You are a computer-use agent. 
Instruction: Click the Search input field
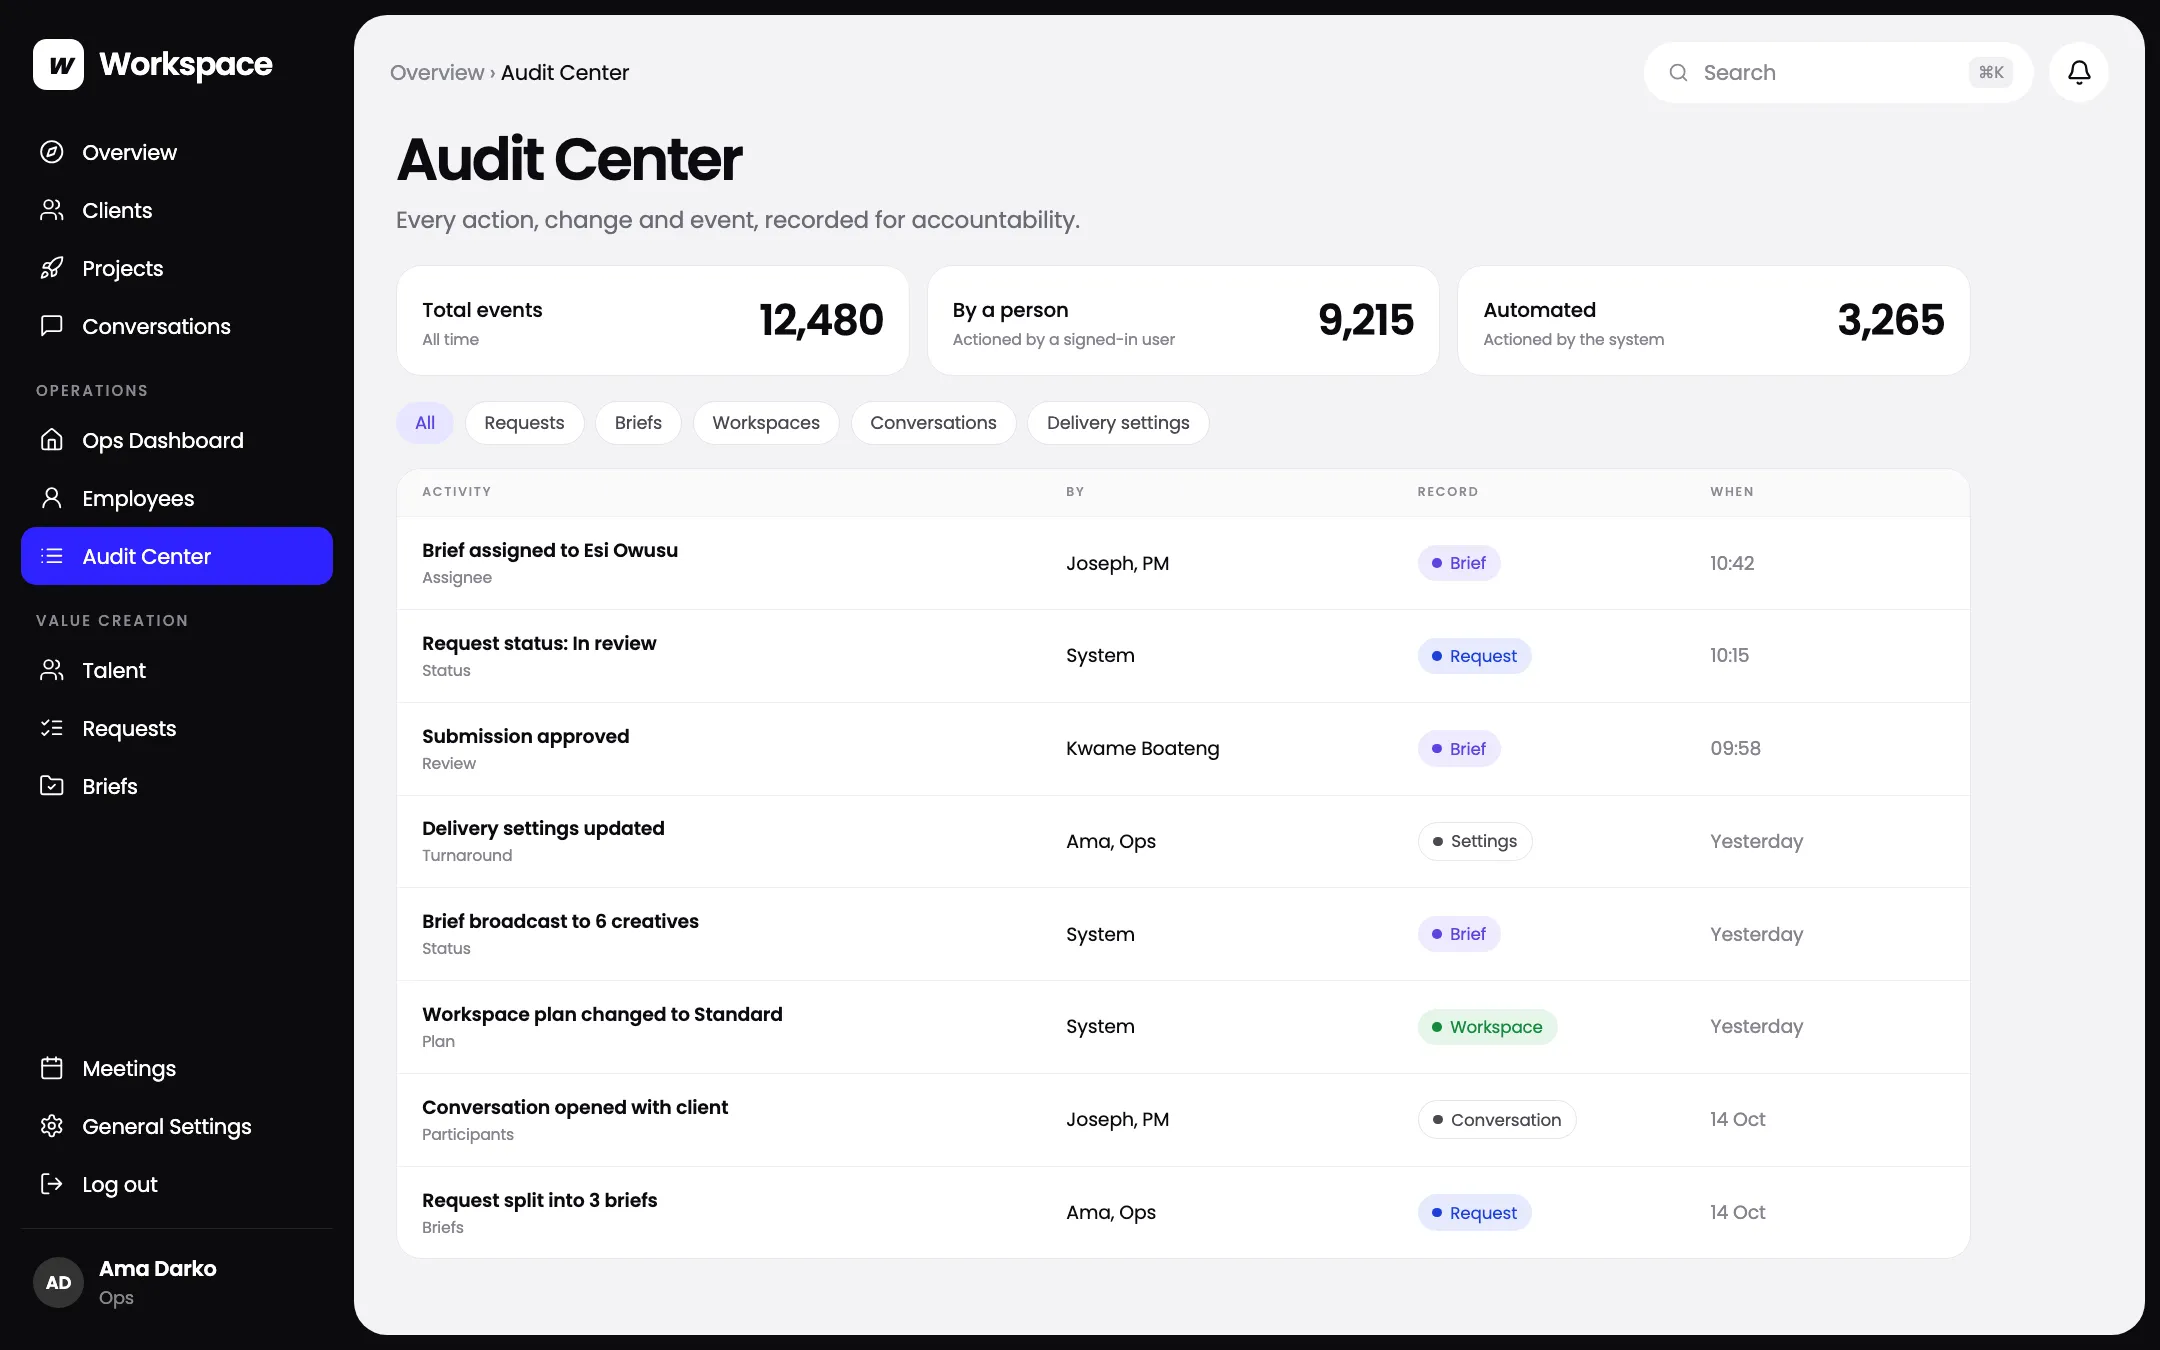coord(1838,72)
